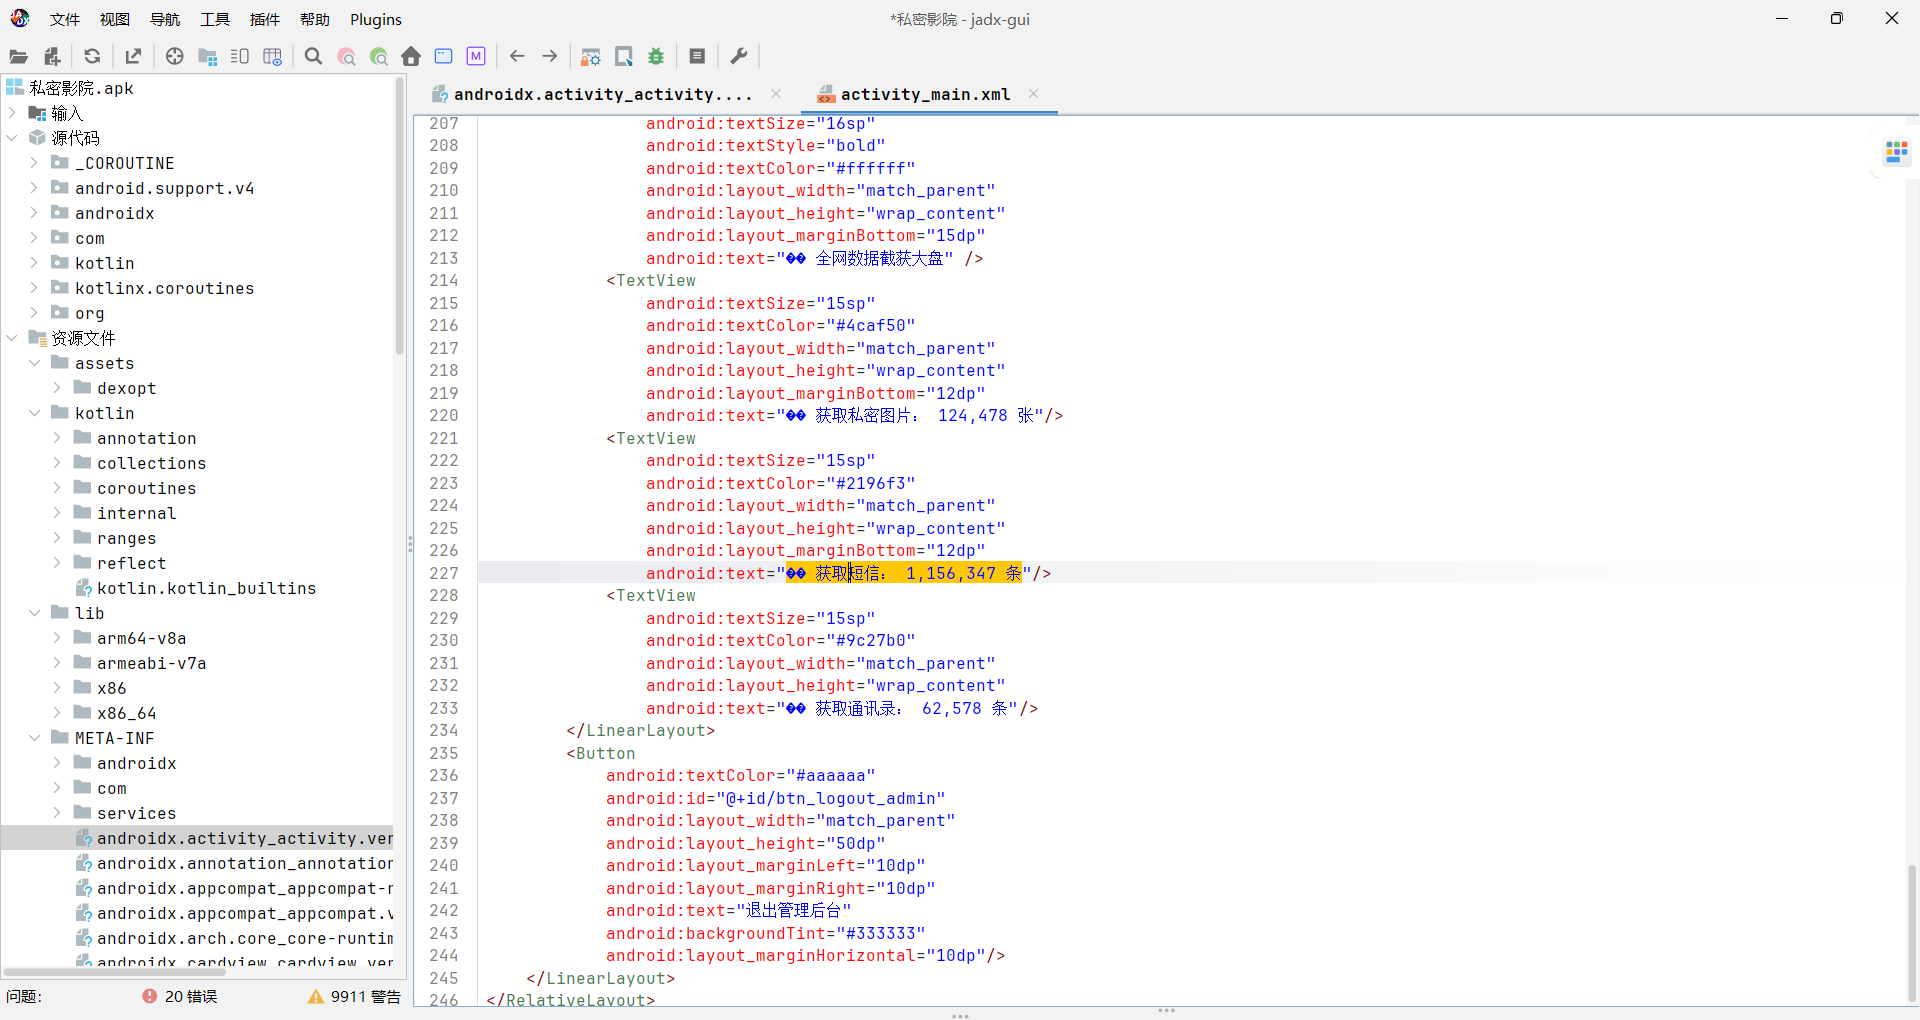Navigate back with the left arrow
The width and height of the screenshot is (1920, 1020).
click(x=517, y=57)
